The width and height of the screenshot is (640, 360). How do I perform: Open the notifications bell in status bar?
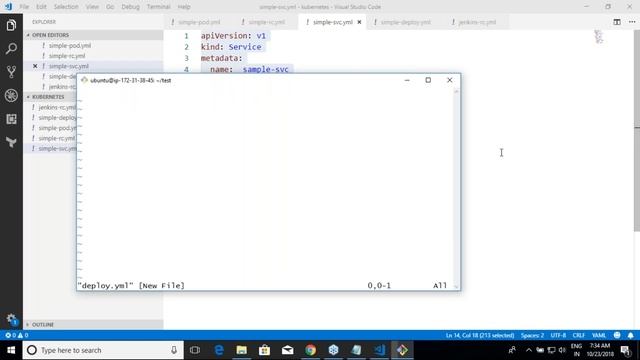[x=631, y=335]
